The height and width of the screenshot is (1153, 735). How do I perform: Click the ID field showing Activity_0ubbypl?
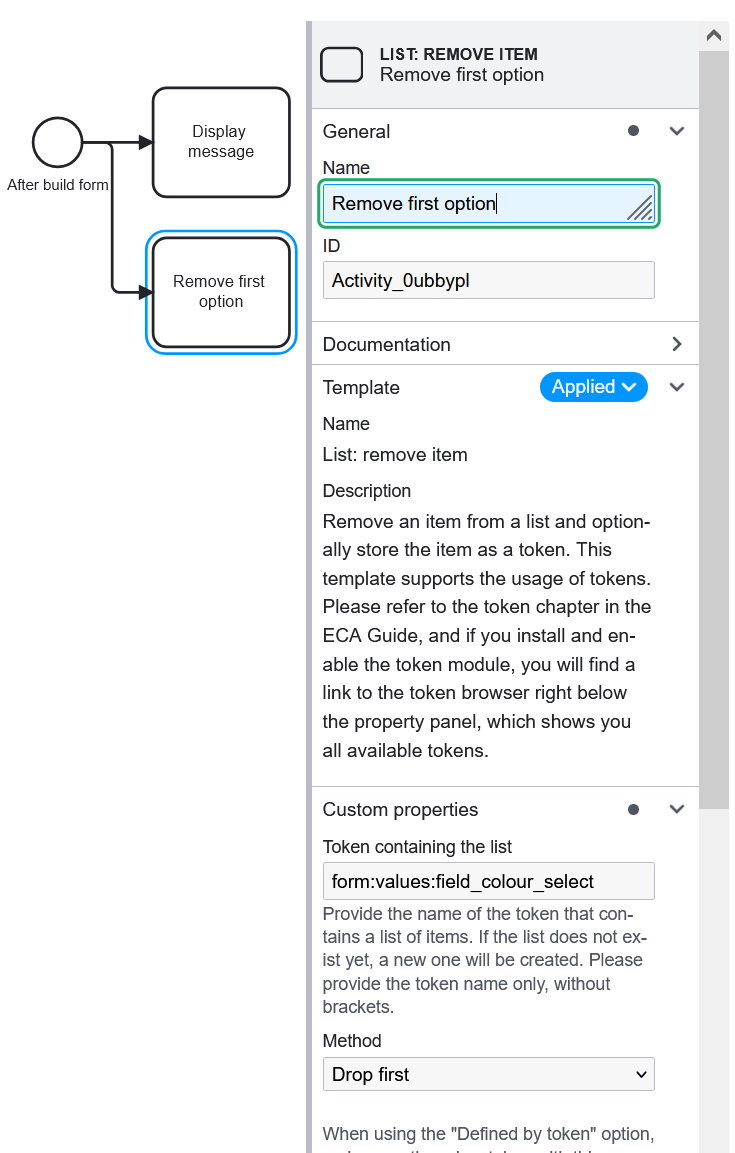(488, 280)
